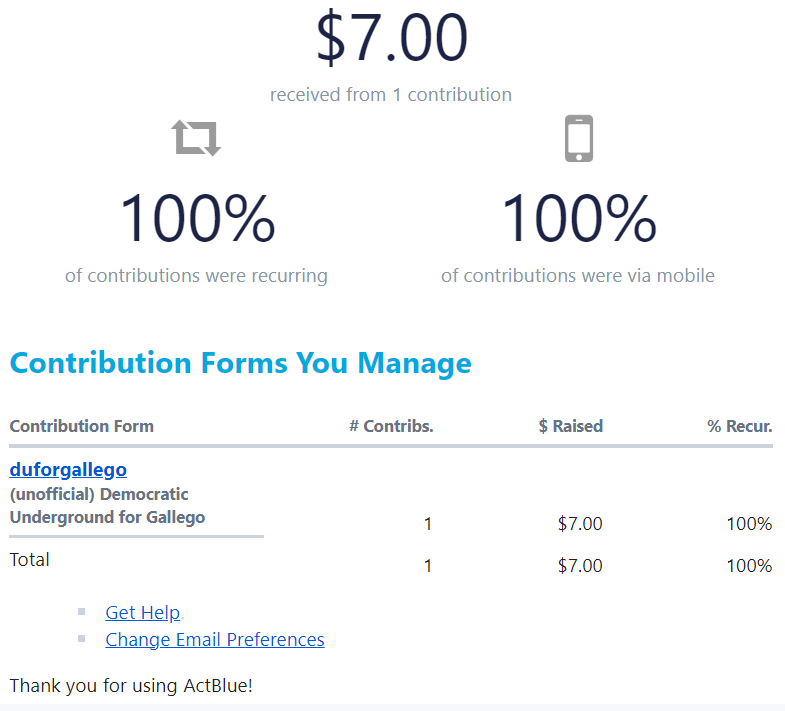Open the Get Help link
This screenshot has height=711, width=785.
(x=142, y=612)
